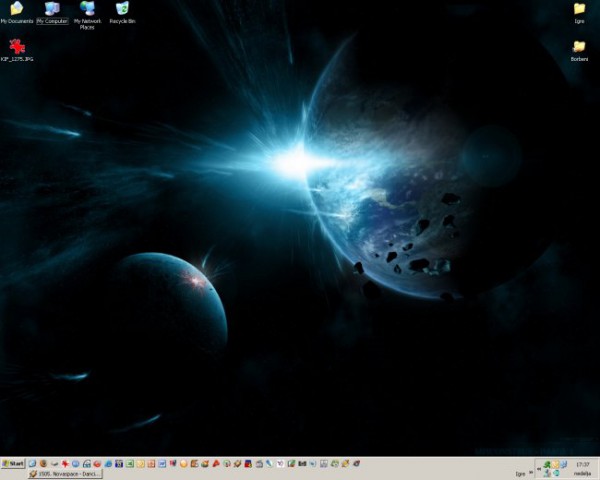Show hidden tray icons with the arrow
This screenshot has height=480, width=600.
coord(539,469)
